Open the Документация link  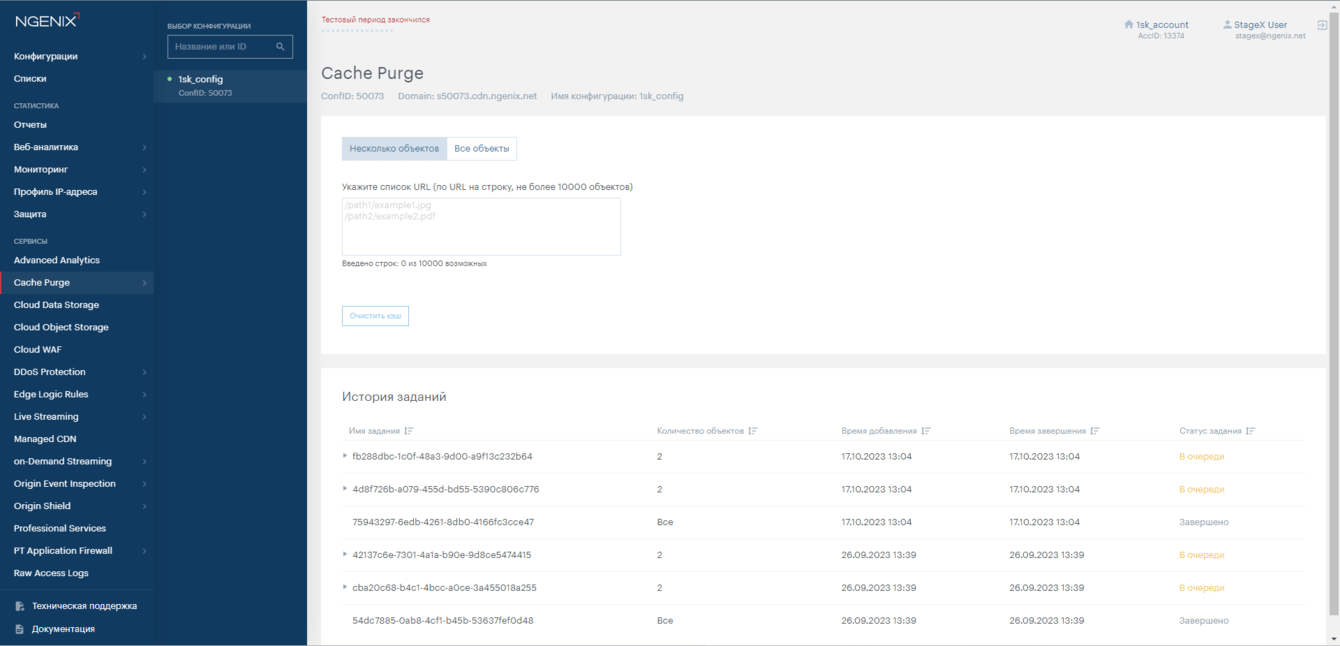click(x=63, y=629)
